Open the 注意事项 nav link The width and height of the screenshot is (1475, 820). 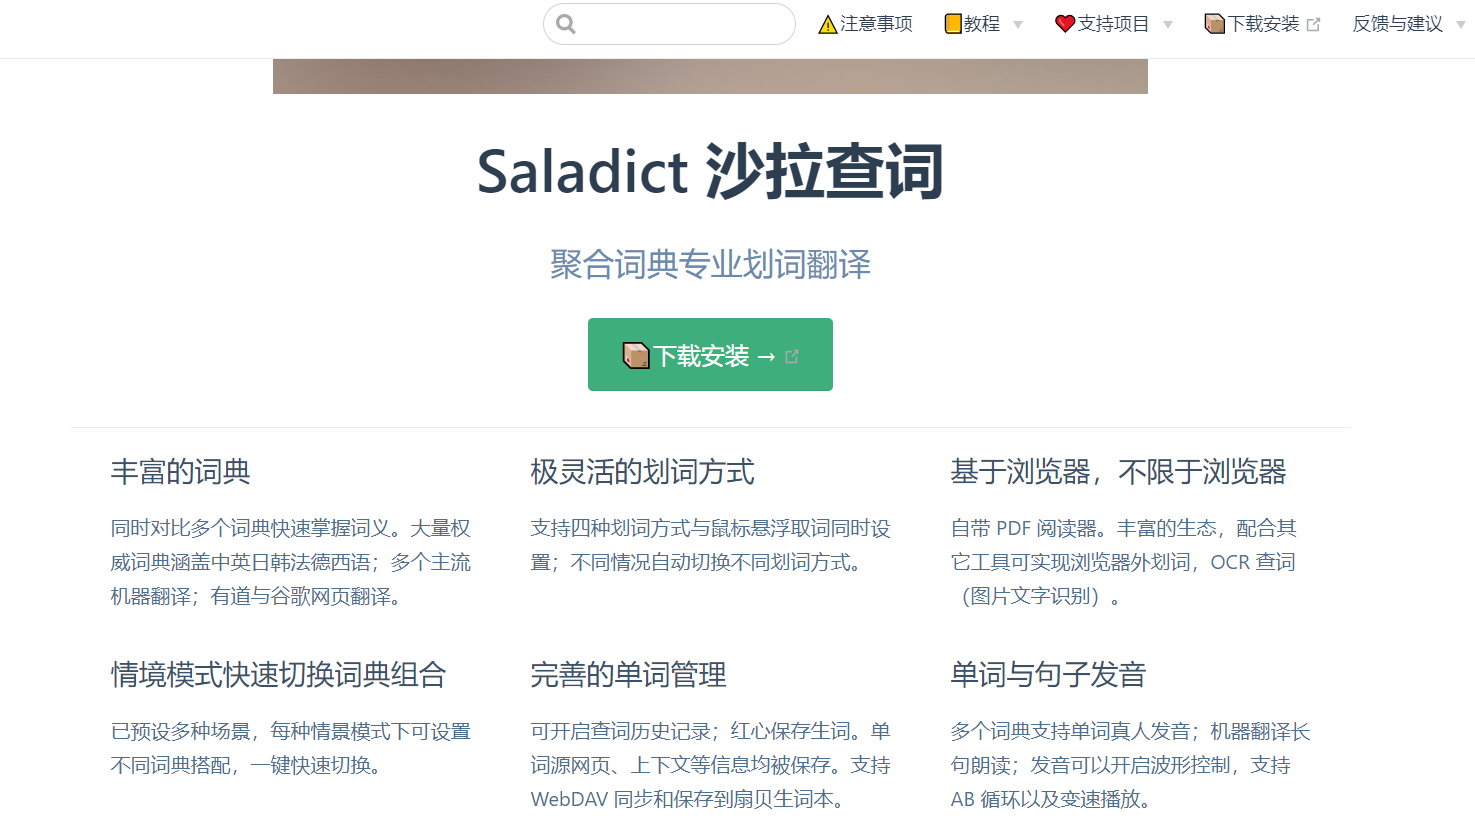pos(876,24)
